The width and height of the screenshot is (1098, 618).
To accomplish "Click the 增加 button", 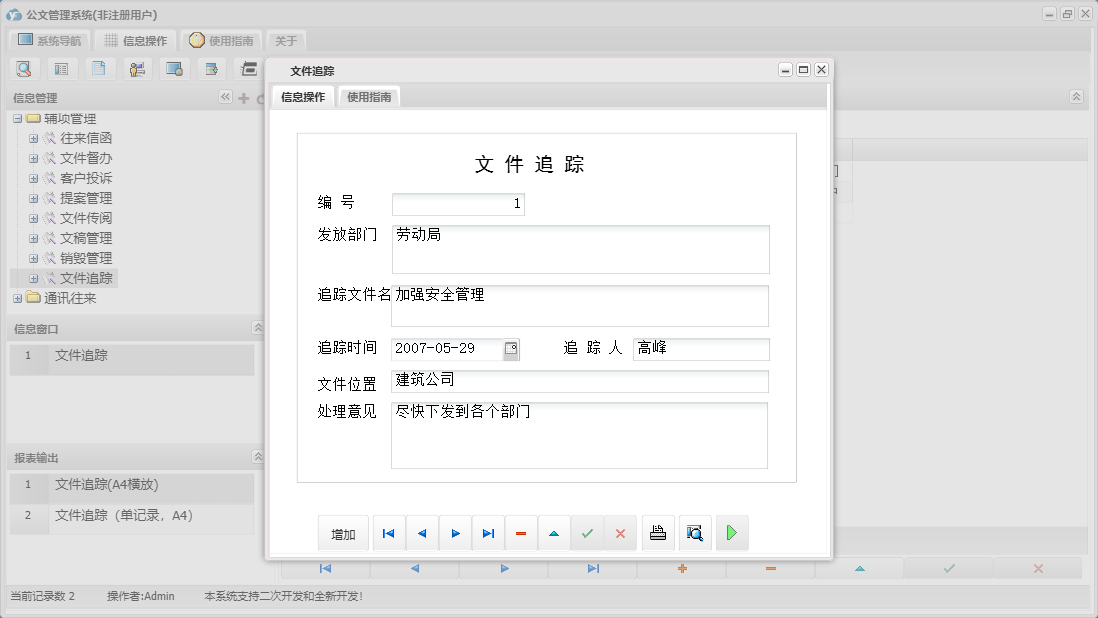I will [x=343, y=533].
